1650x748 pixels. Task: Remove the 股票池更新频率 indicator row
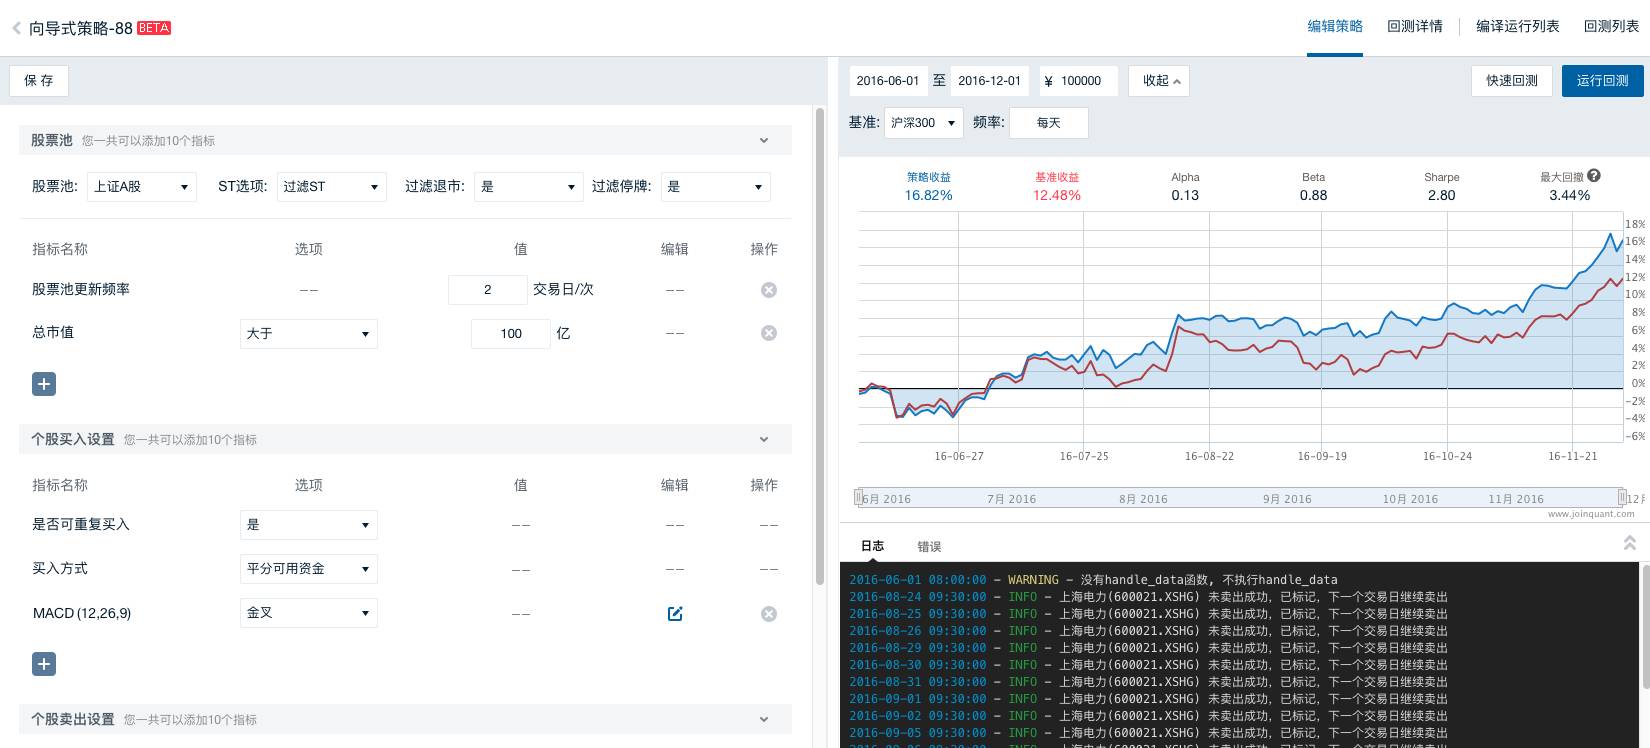(x=768, y=290)
